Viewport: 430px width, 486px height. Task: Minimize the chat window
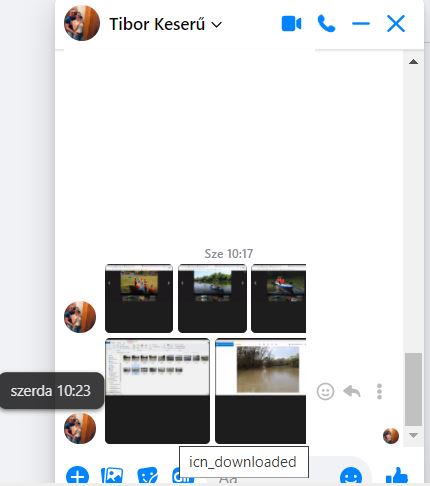[361, 24]
